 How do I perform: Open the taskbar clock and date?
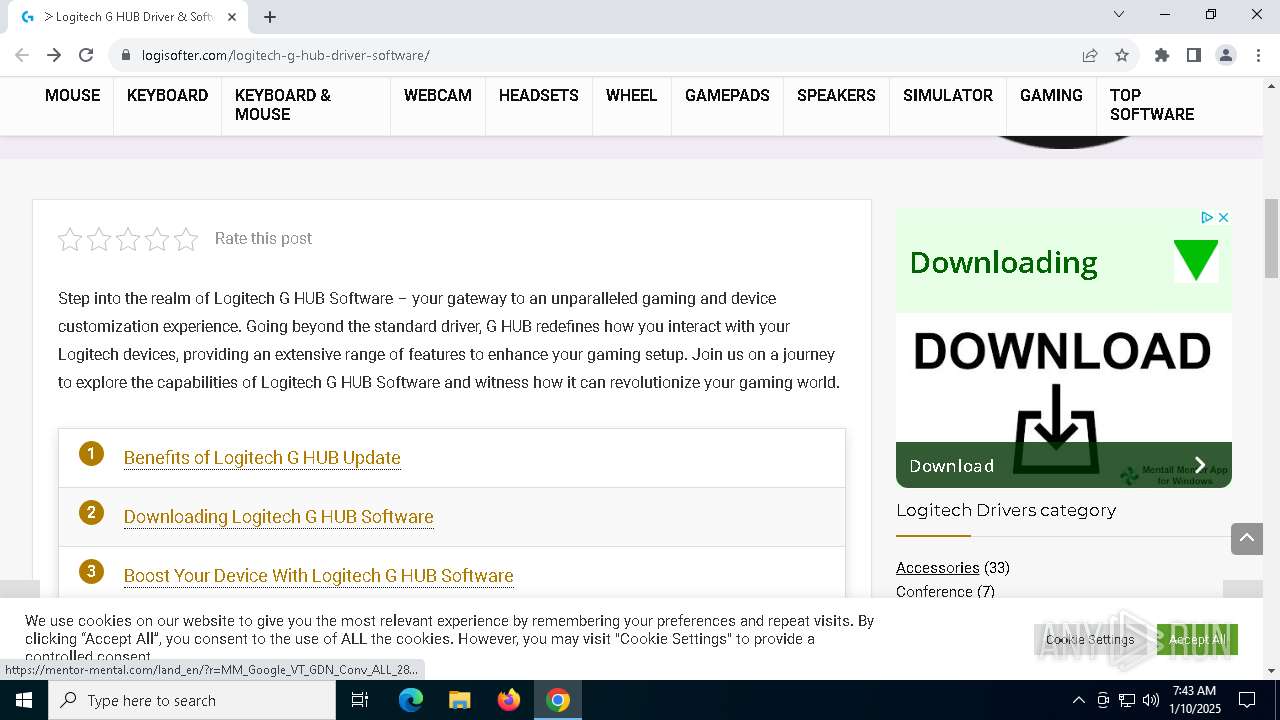[1195, 700]
